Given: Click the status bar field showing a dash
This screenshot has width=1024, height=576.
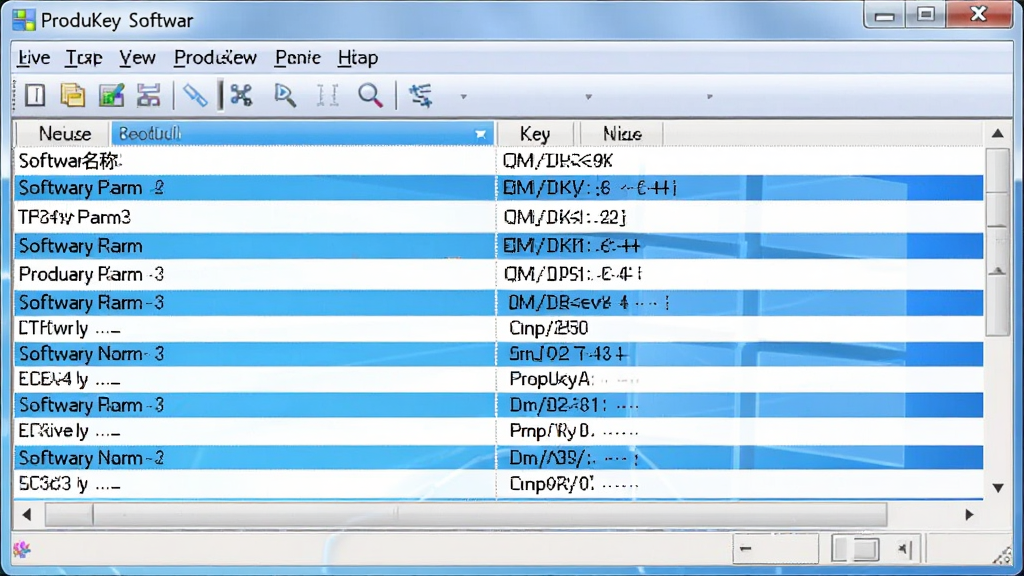Looking at the screenshot, I should [x=775, y=549].
